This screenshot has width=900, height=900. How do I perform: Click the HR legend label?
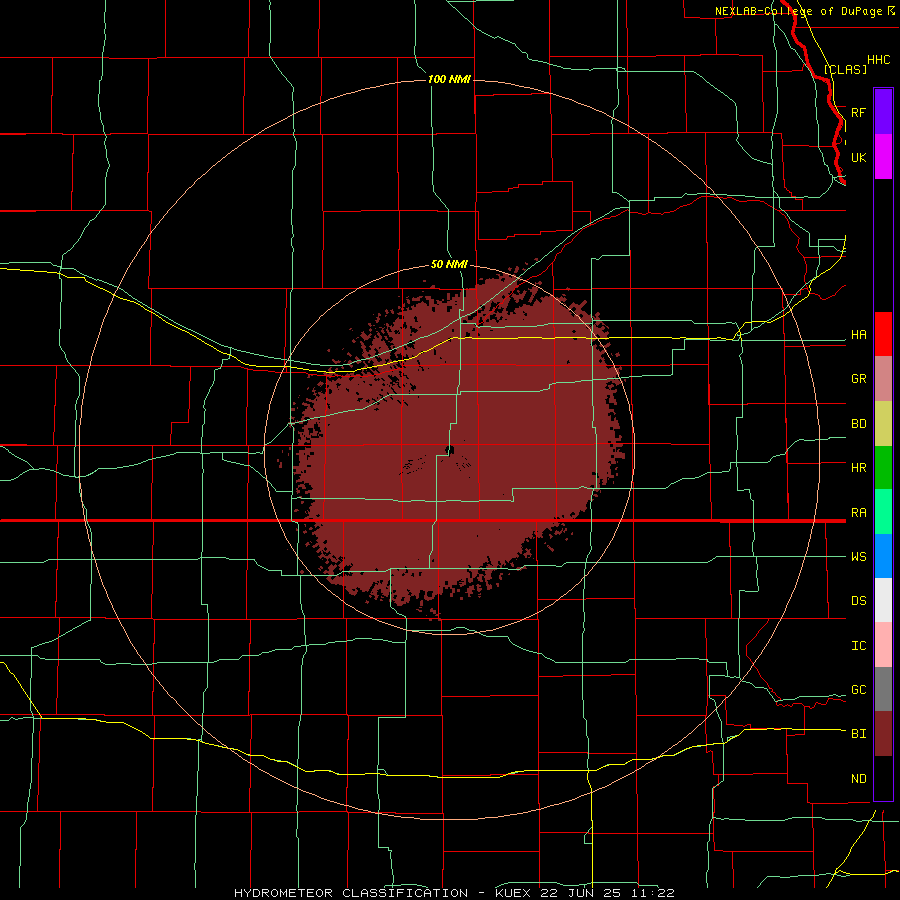point(859,468)
